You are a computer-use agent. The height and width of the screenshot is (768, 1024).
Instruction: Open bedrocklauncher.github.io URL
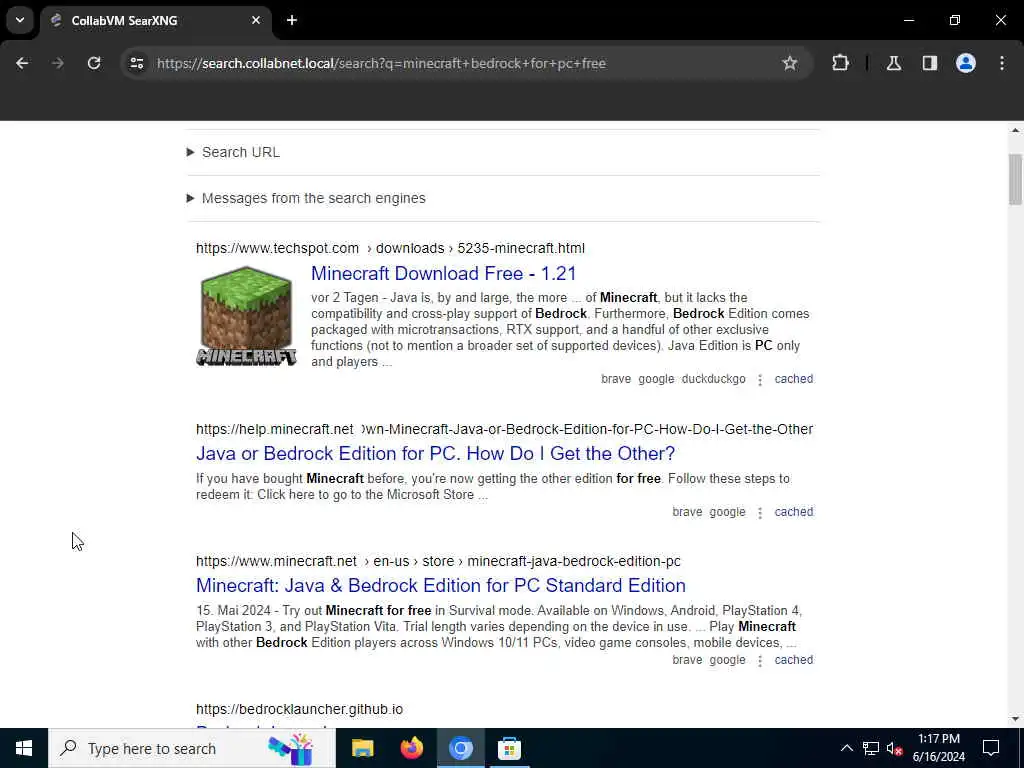(299, 709)
